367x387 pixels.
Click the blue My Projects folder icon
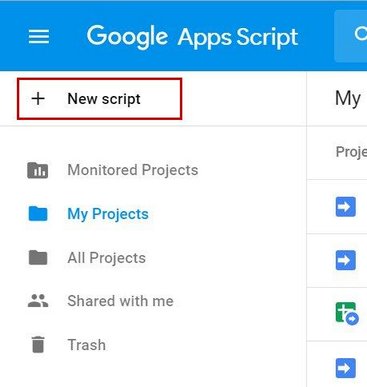pos(38,214)
